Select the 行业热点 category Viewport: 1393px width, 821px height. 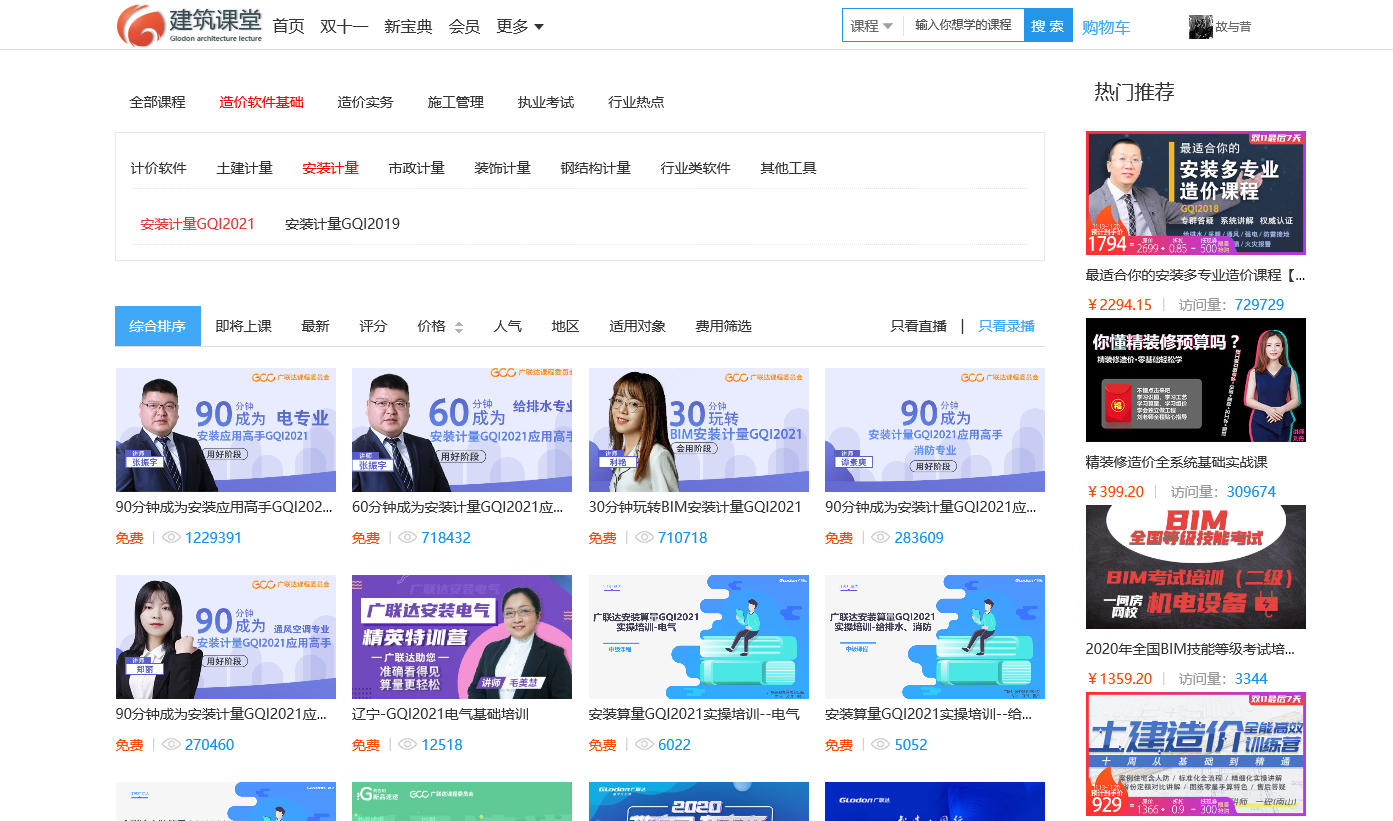(x=636, y=102)
